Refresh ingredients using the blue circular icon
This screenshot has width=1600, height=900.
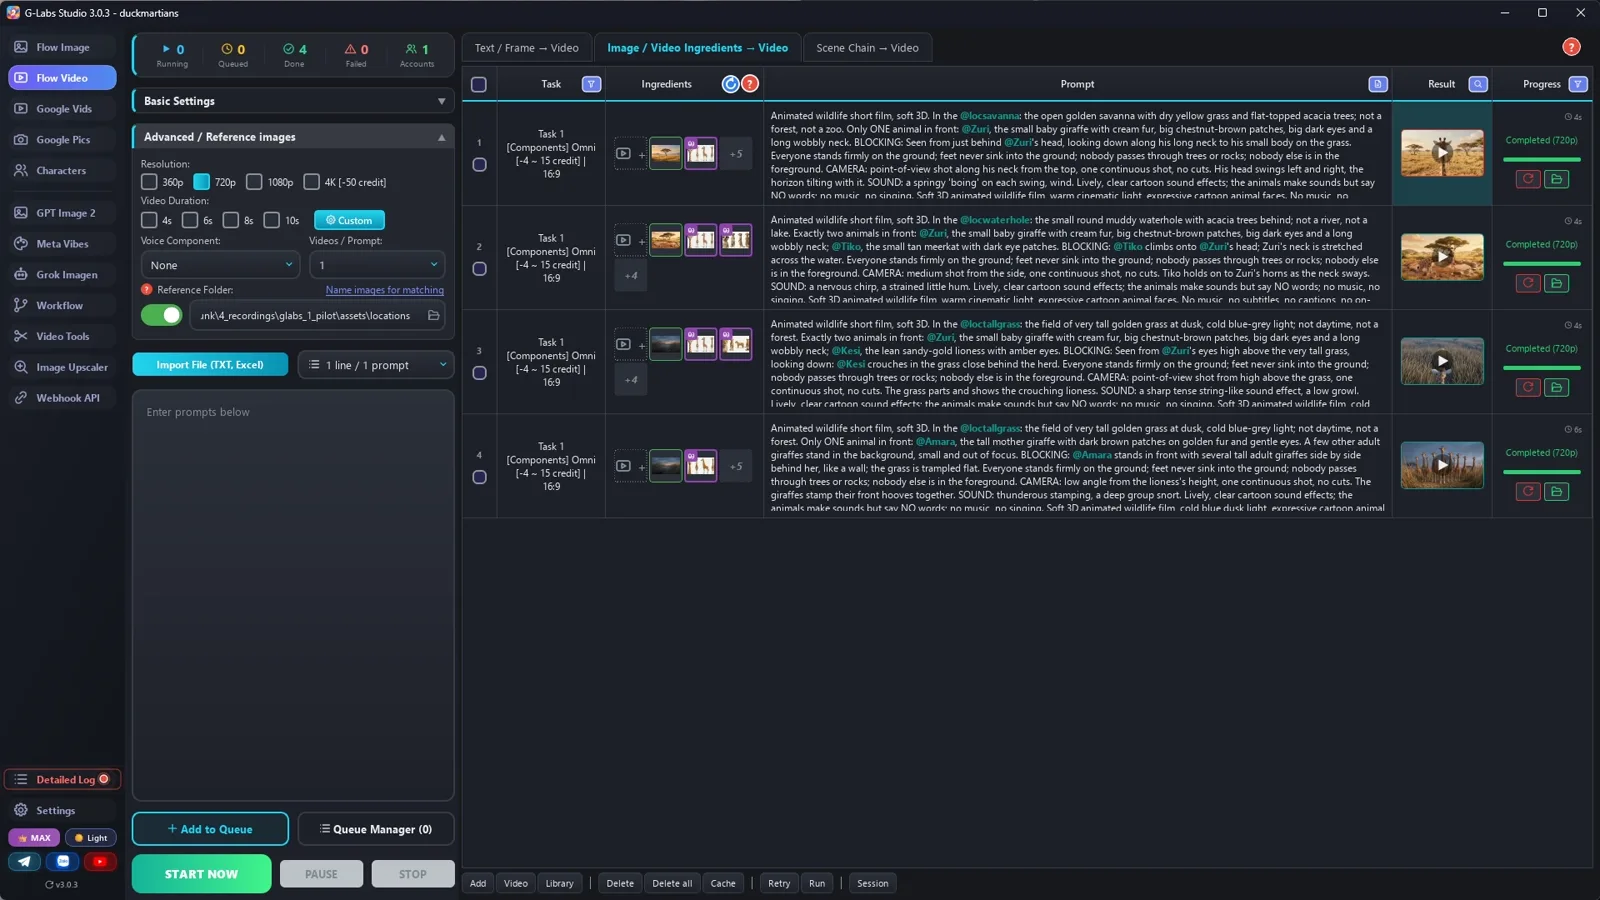[x=731, y=84]
